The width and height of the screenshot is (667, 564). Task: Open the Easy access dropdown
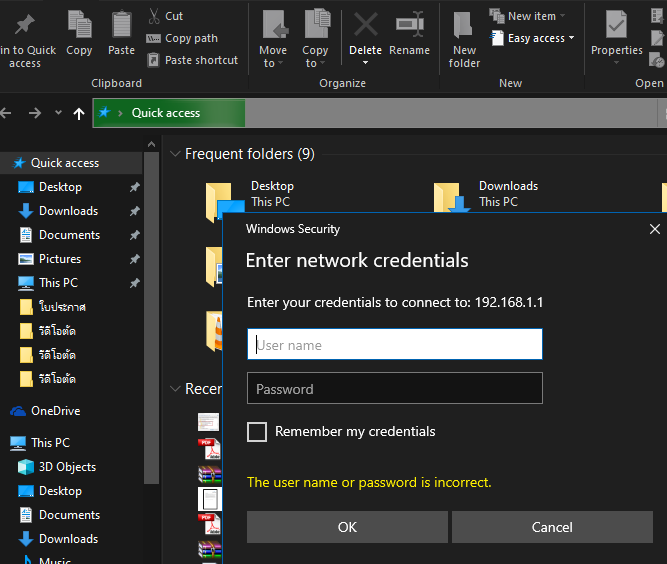click(x=541, y=38)
